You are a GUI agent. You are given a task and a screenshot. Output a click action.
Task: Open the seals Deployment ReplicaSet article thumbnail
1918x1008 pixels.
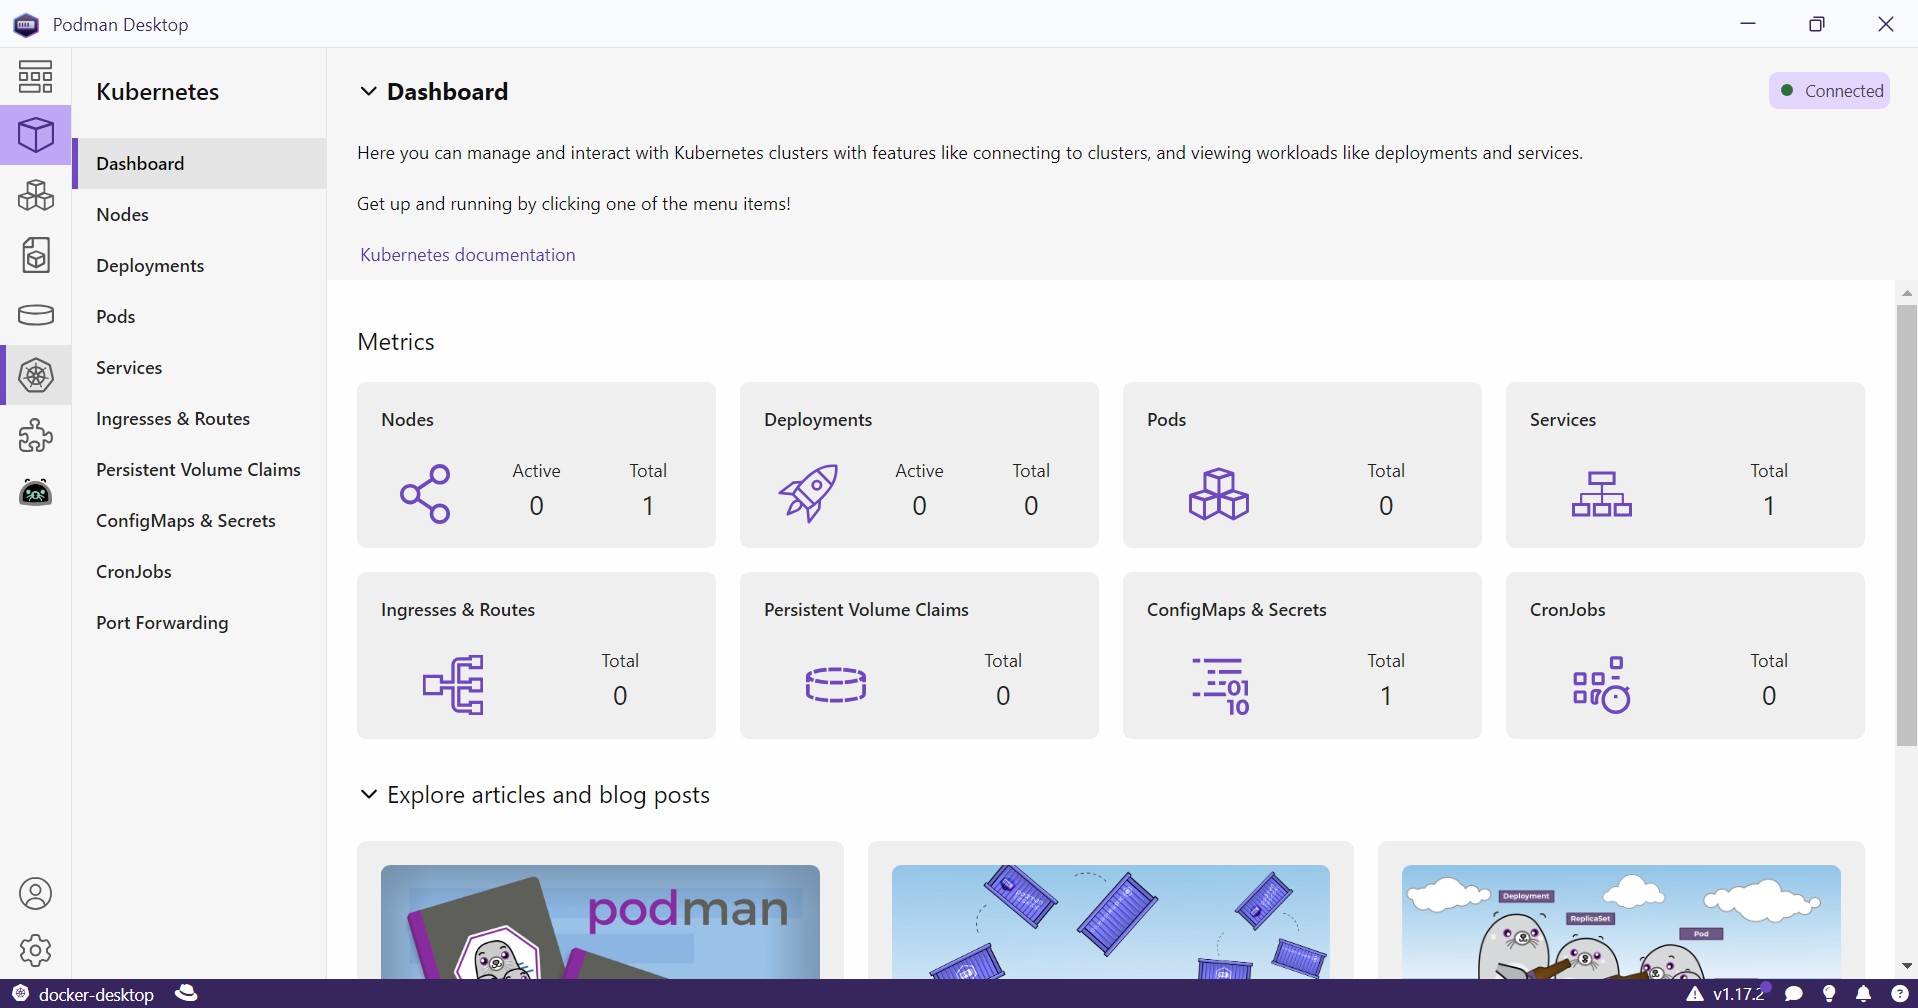(1621, 921)
